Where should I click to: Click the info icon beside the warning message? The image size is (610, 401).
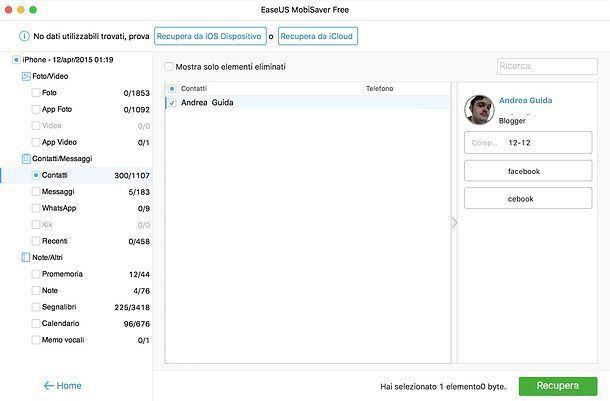point(24,36)
